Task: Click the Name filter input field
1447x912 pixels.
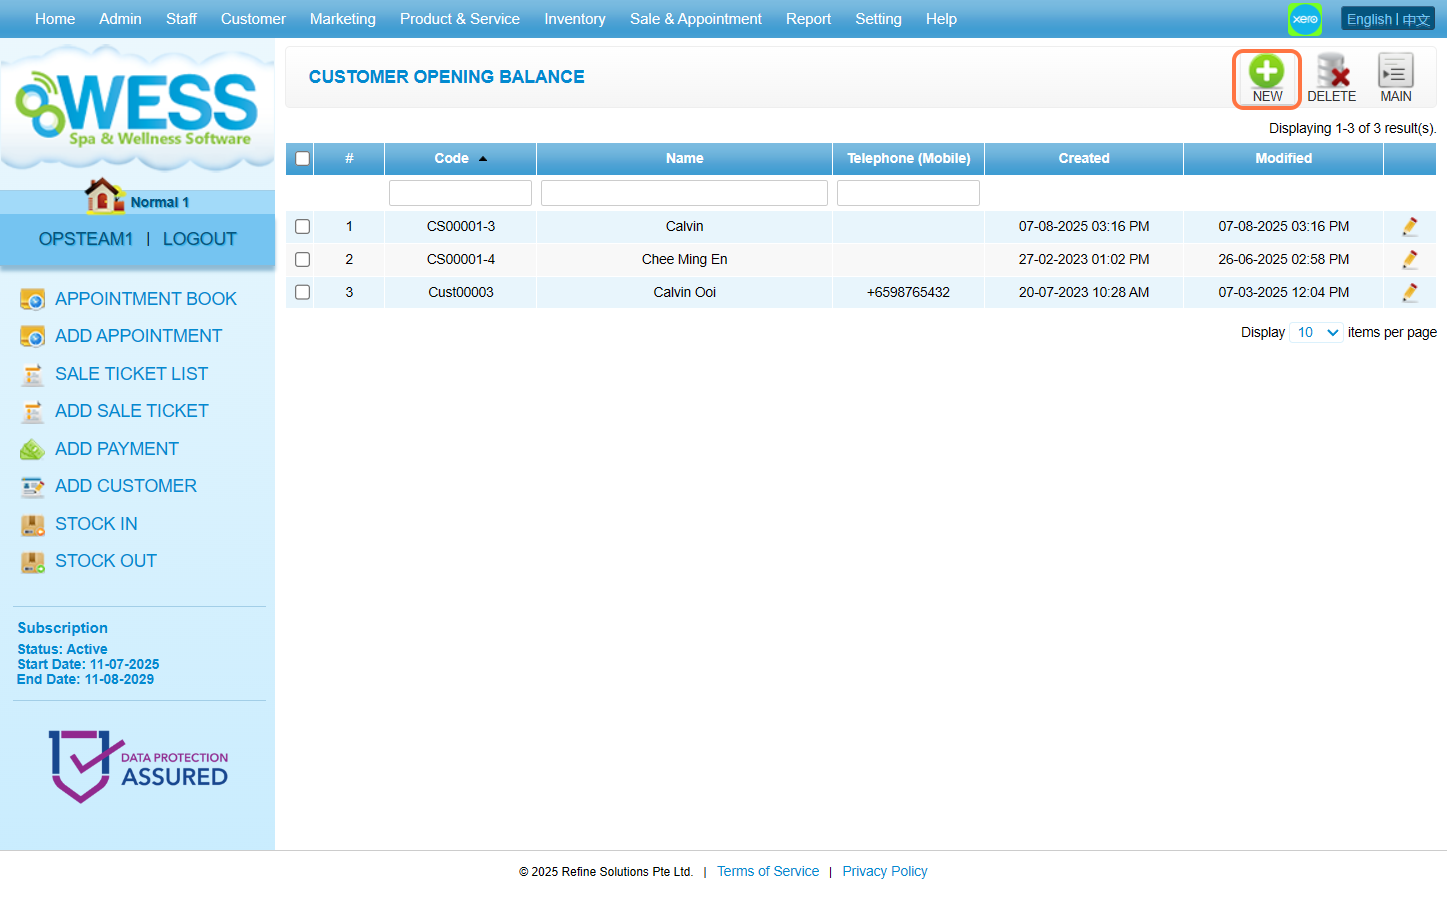Action: pyautogui.click(x=684, y=193)
